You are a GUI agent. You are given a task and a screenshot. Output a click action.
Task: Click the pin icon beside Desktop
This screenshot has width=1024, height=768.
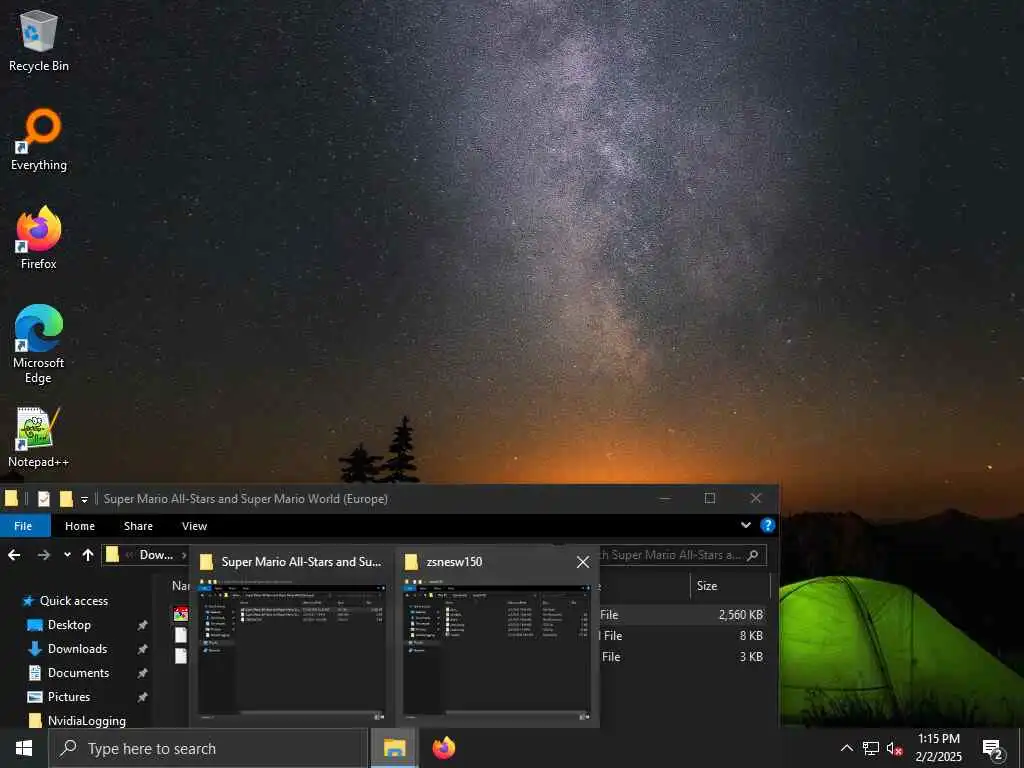click(142, 625)
